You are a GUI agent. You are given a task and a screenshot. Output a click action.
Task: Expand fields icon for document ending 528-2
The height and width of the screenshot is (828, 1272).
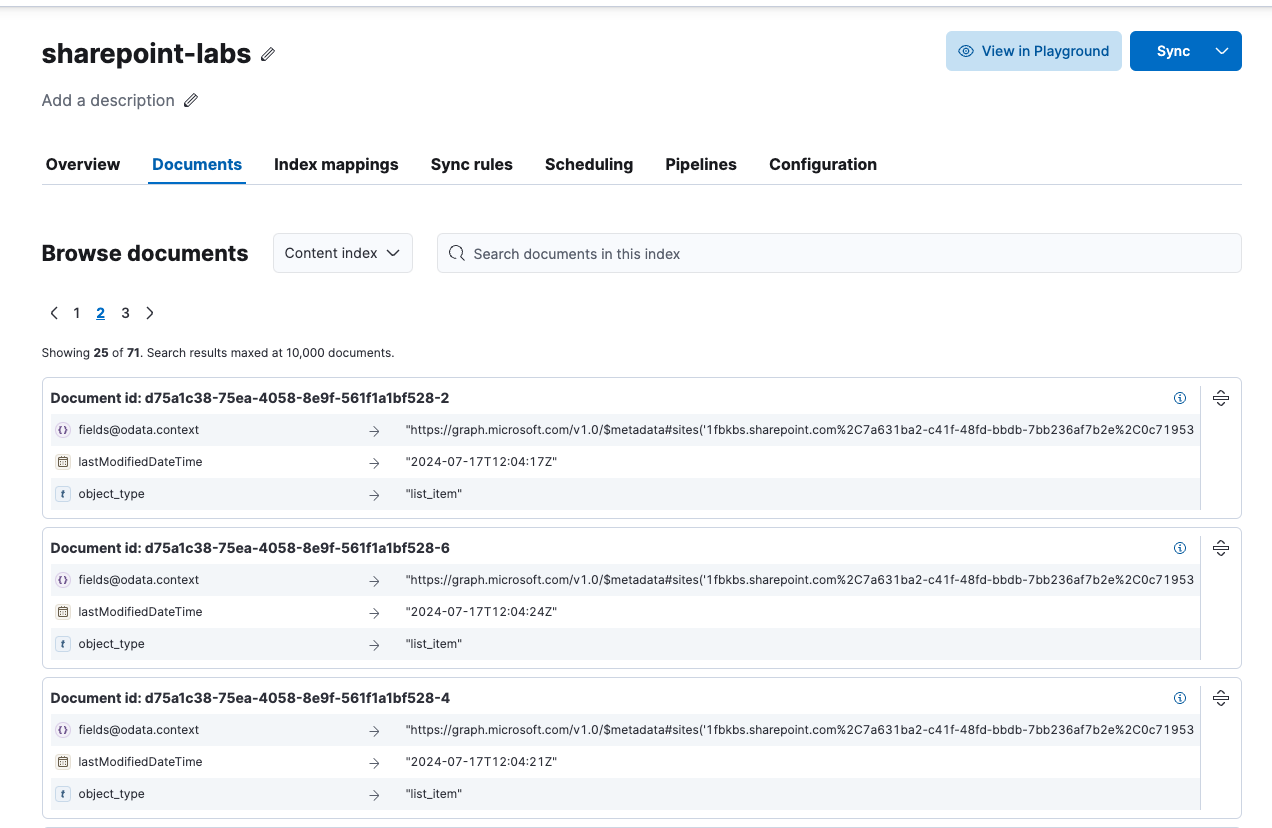point(1221,398)
